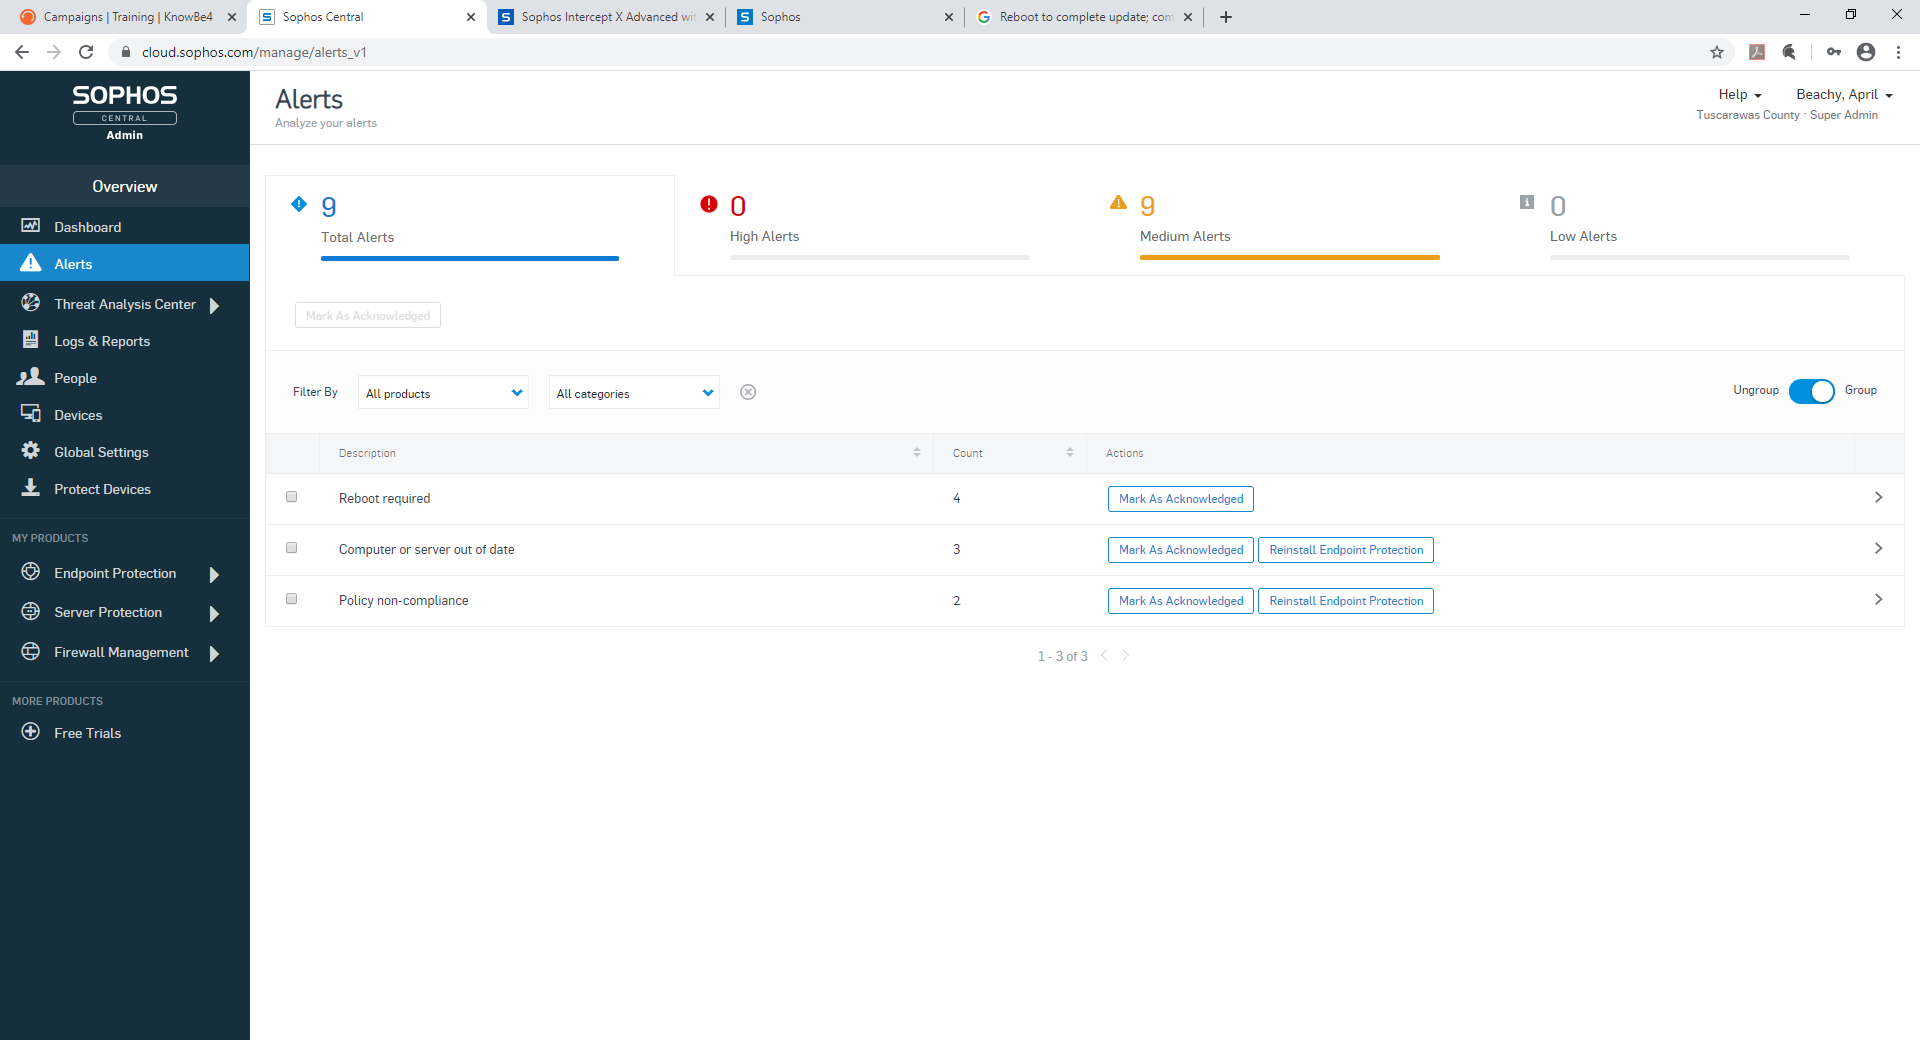Expand Server Protection submenu arrow

(x=214, y=613)
